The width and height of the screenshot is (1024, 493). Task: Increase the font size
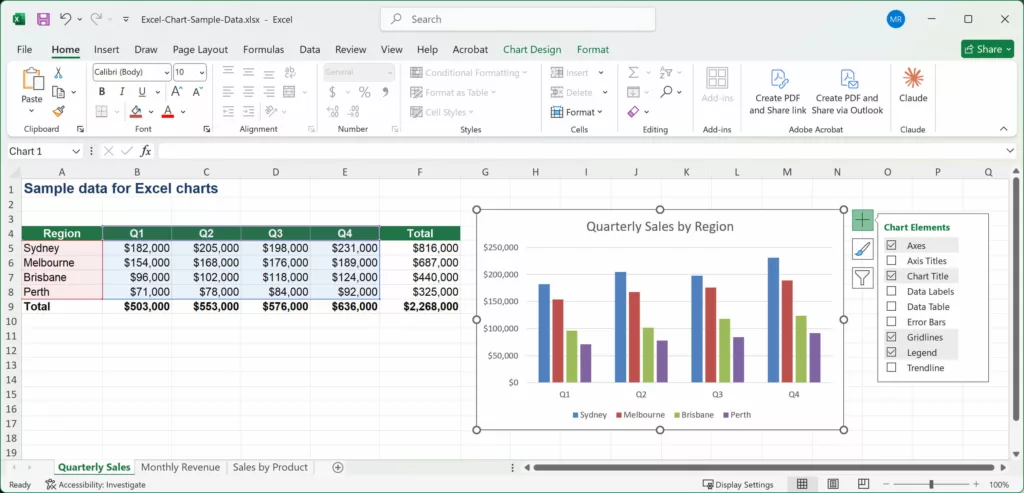pos(177,92)
